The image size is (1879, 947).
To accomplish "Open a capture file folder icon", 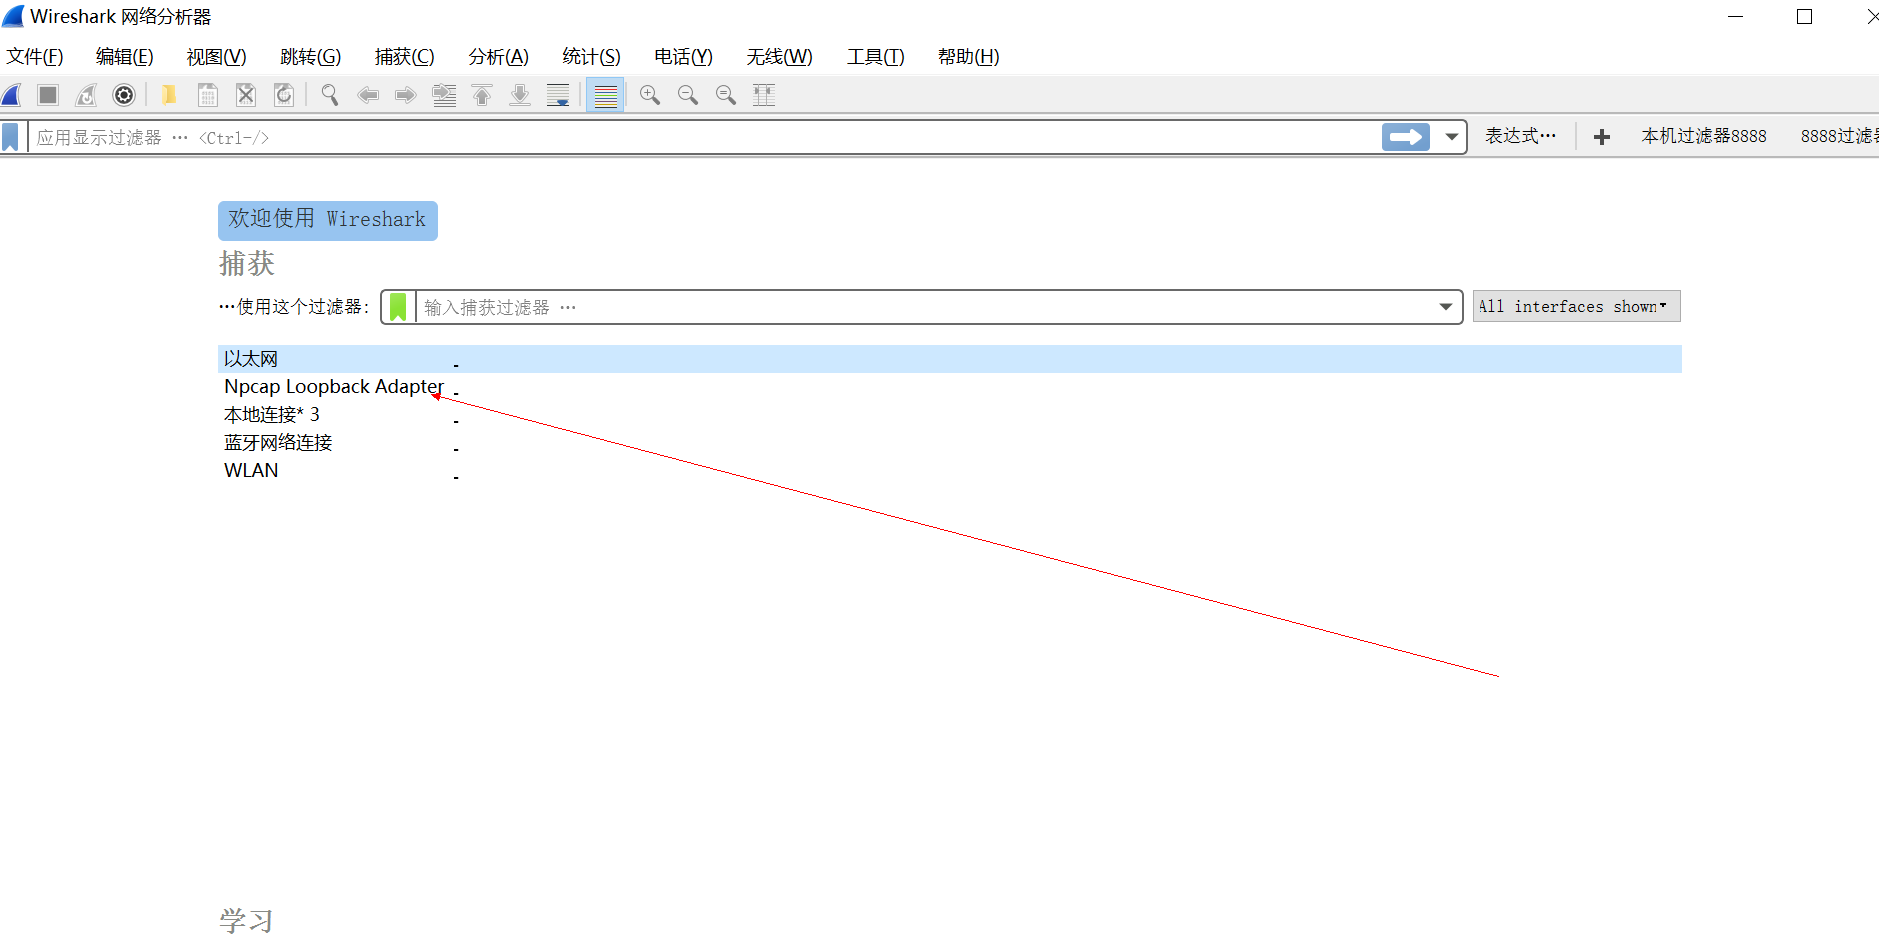I will click(x=169, y=95).
